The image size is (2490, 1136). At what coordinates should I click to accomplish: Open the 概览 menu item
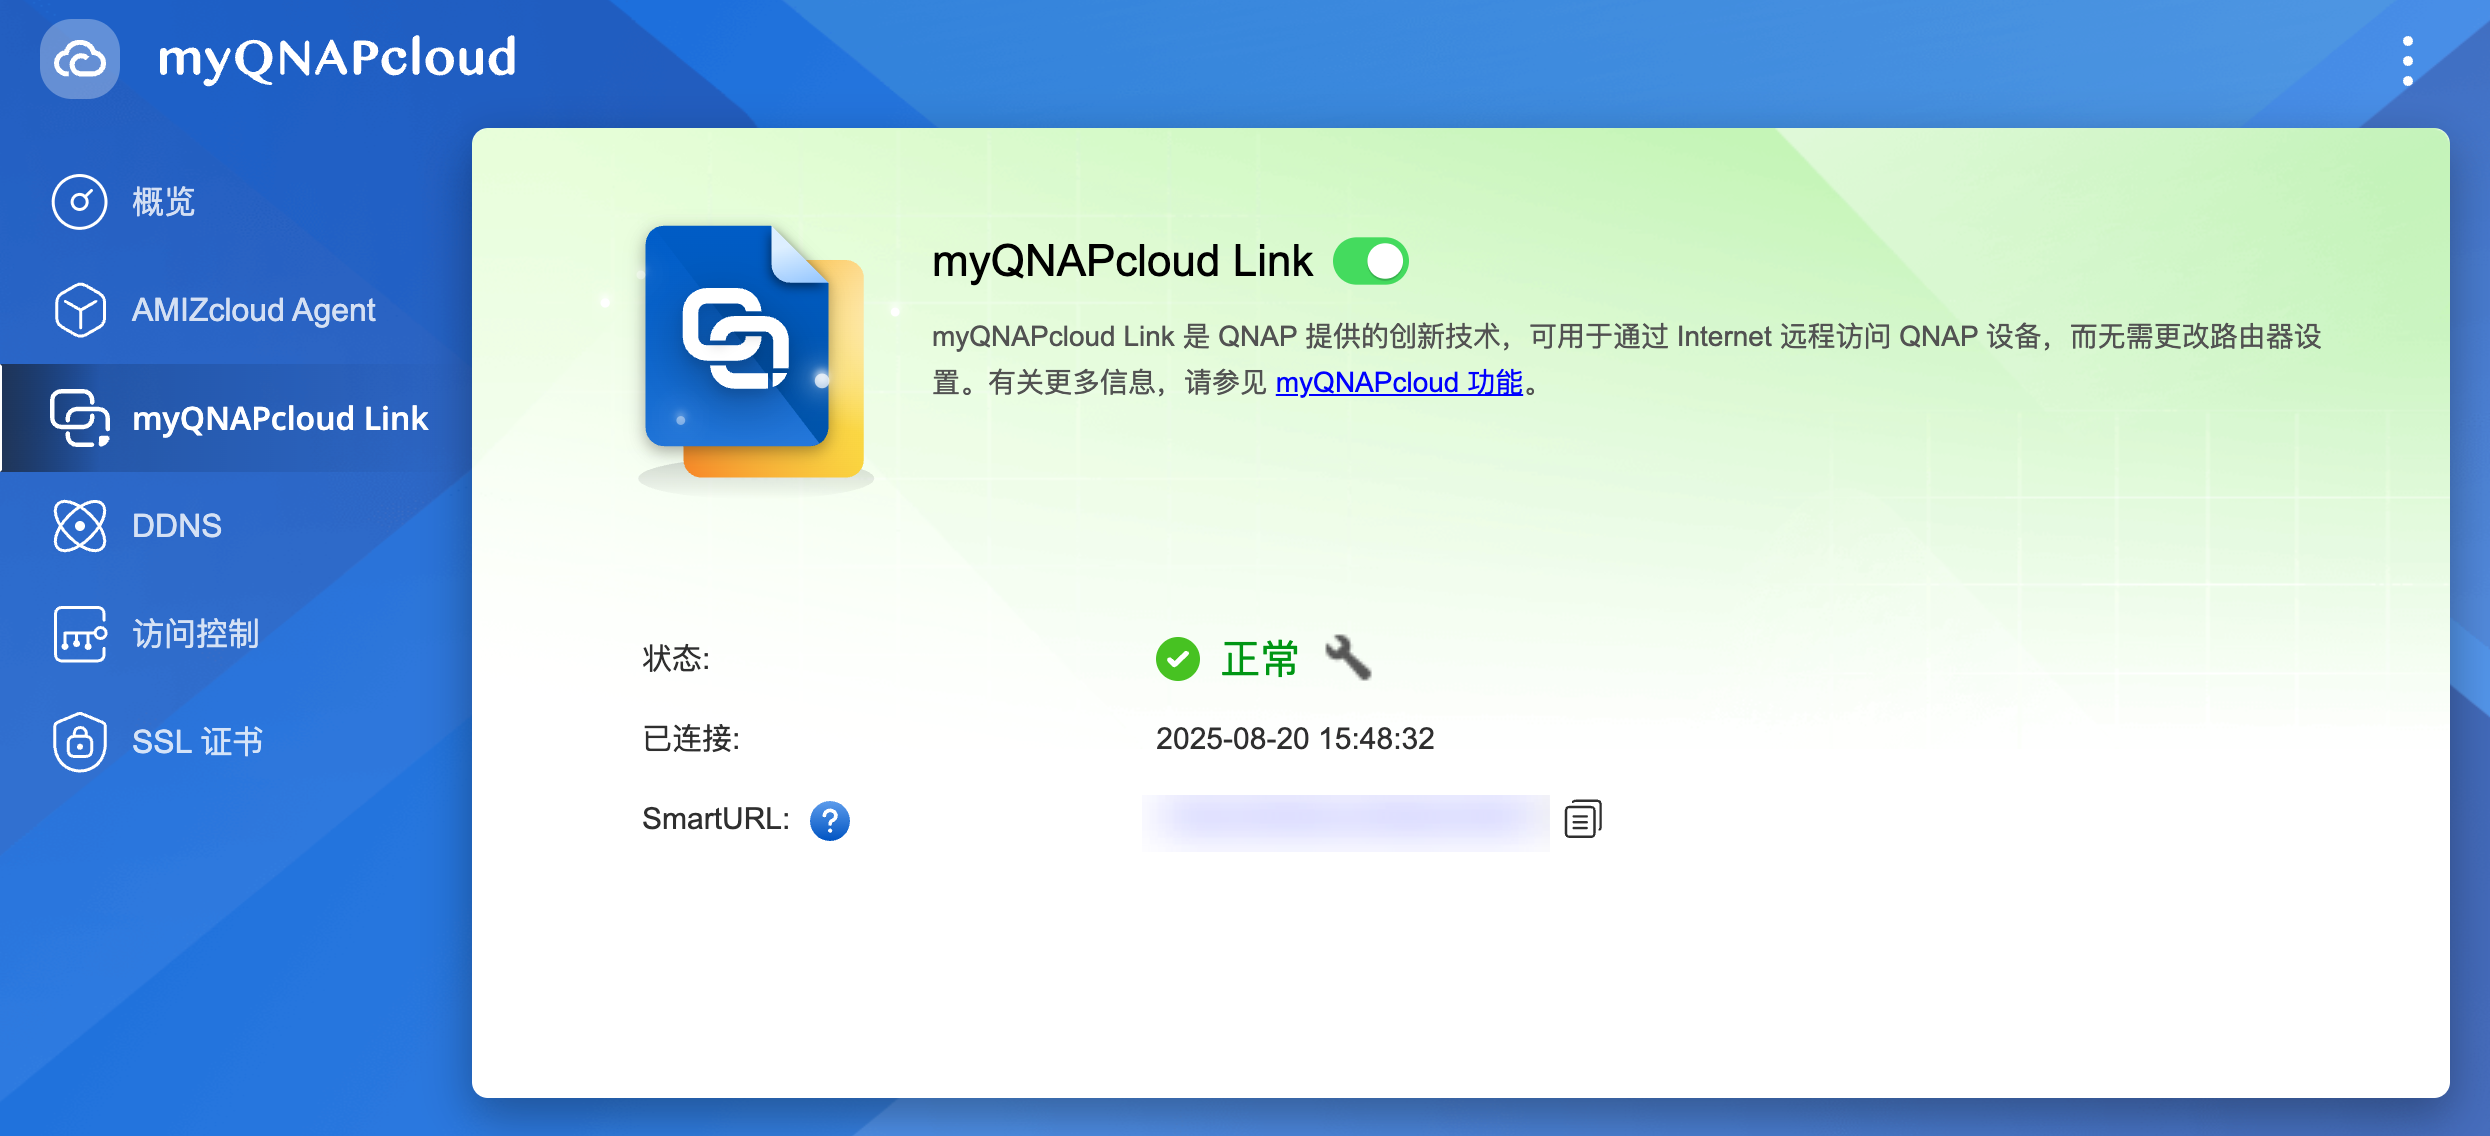[164, 202]
